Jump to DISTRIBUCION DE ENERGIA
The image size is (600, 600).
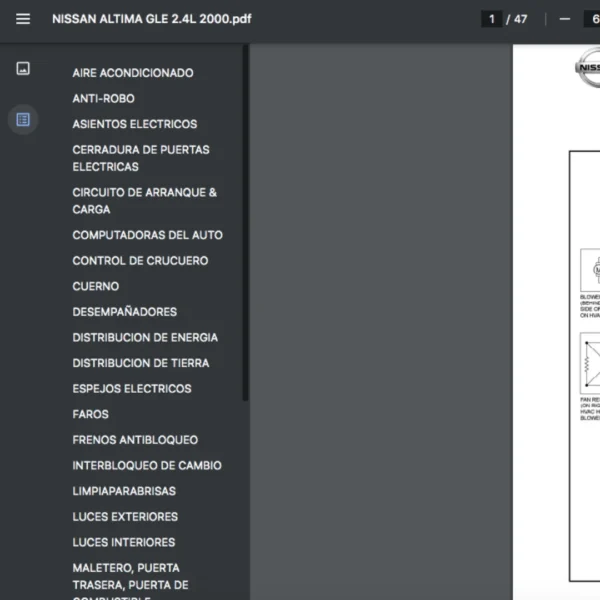click(x=145, y=338)
